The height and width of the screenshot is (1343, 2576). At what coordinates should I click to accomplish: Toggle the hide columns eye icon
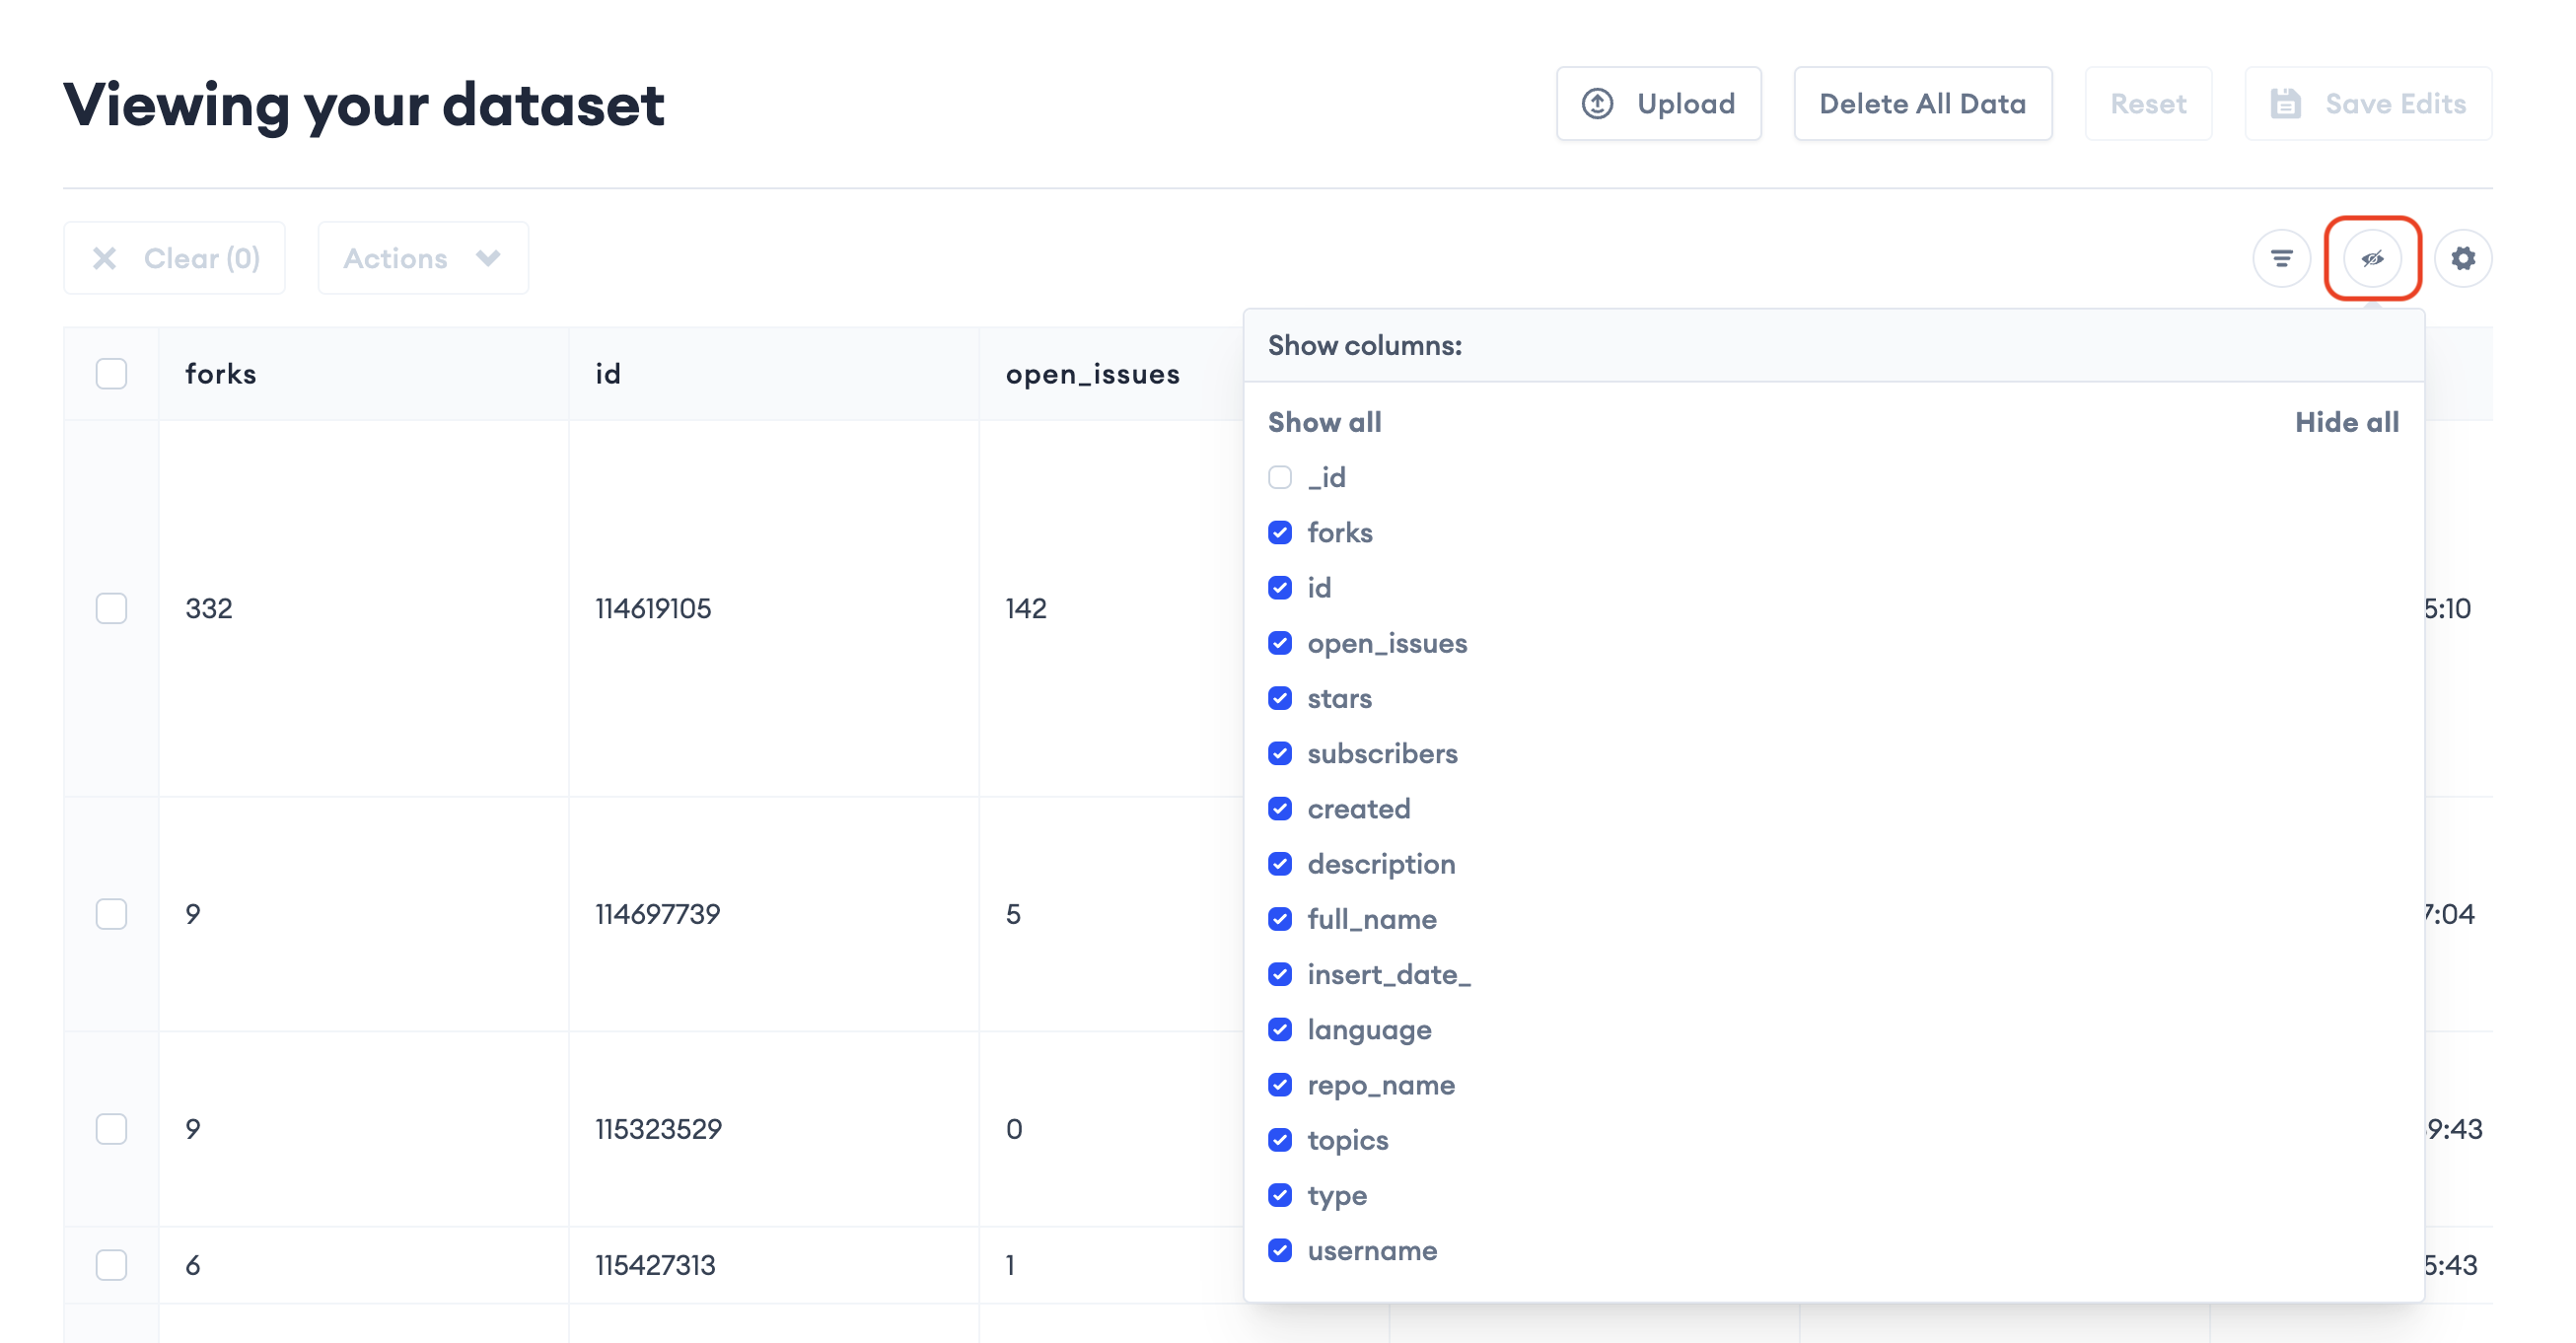click(x=2372, y=259)
